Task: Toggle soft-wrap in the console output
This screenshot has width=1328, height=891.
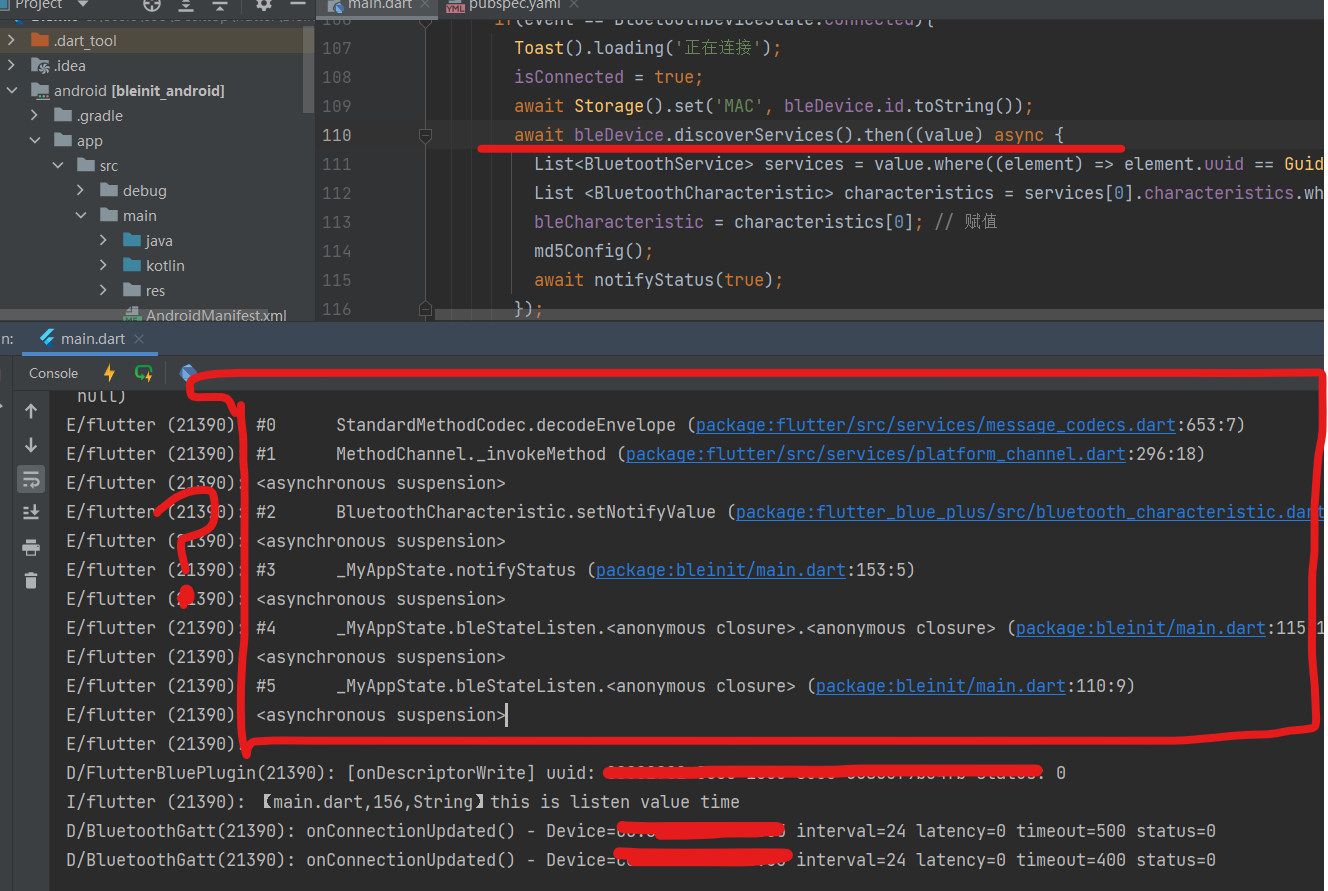Action: (31, 478)
